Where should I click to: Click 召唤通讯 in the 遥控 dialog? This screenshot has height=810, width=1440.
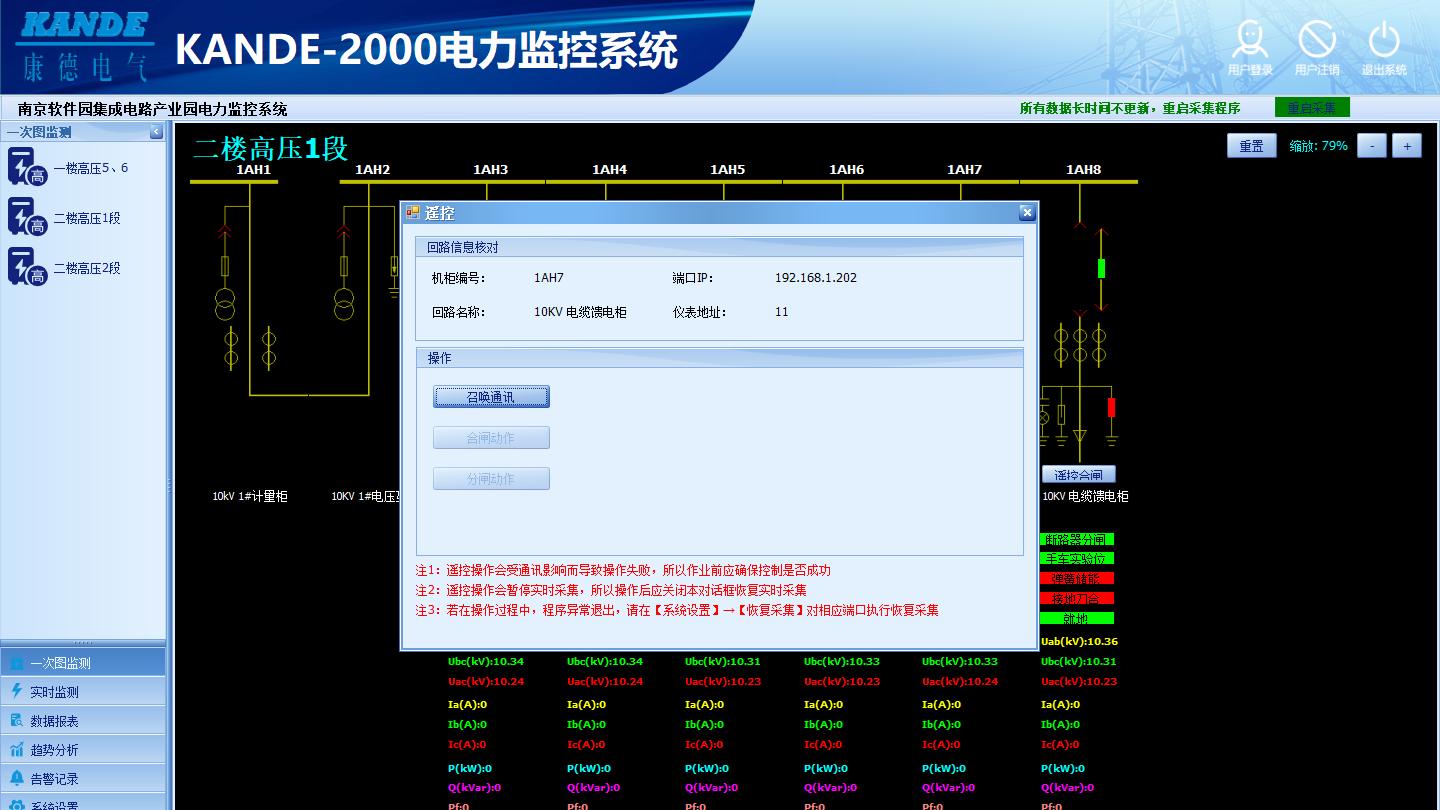click(x=491, y=396)
